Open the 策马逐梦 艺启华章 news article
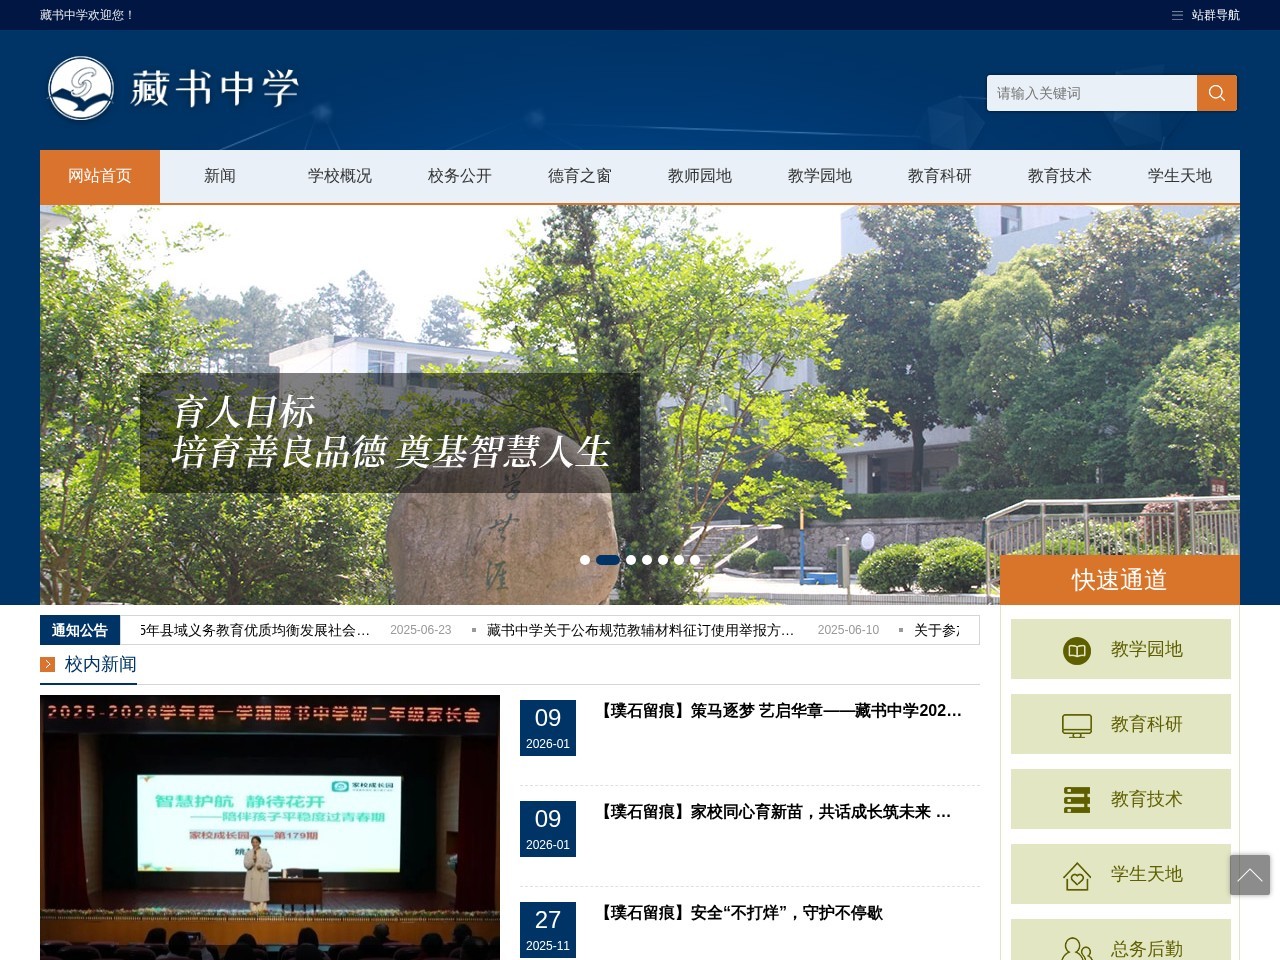Image resolution: width=1280 pixels, height=960 pixels. (x=780, y=711)
